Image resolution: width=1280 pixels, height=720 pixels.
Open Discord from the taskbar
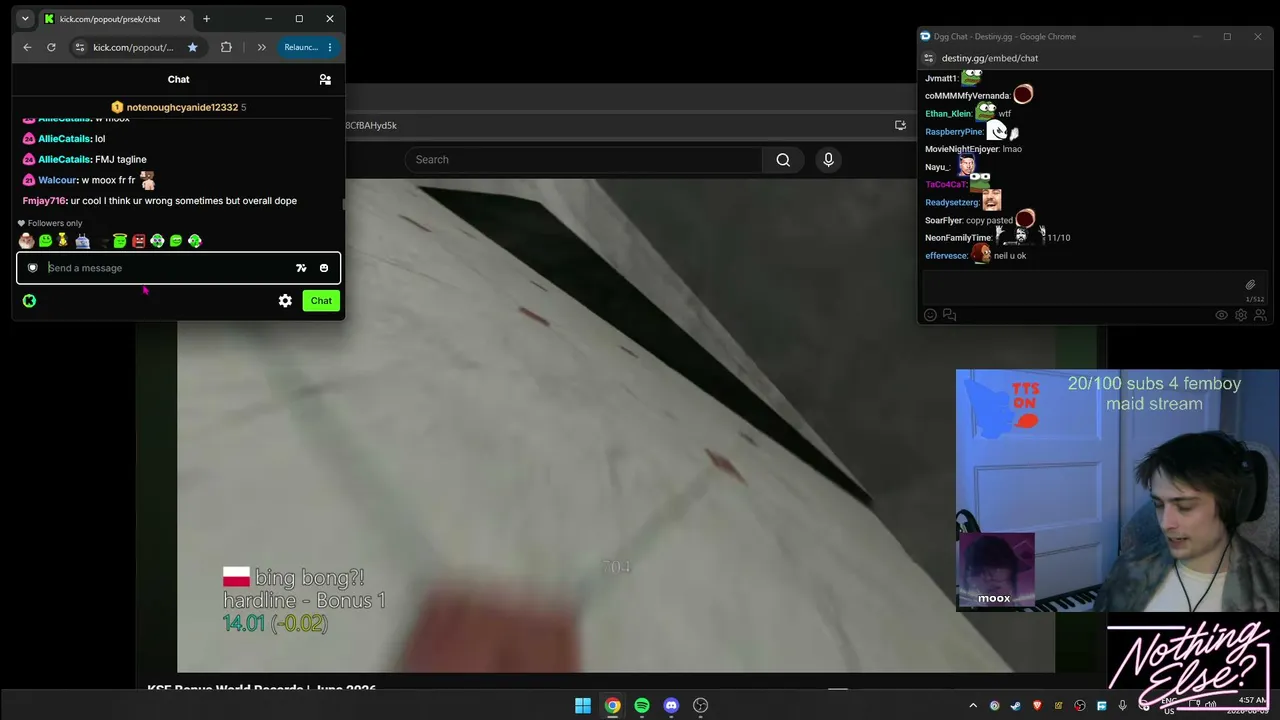pyautogui.click(x=671, y=706)
